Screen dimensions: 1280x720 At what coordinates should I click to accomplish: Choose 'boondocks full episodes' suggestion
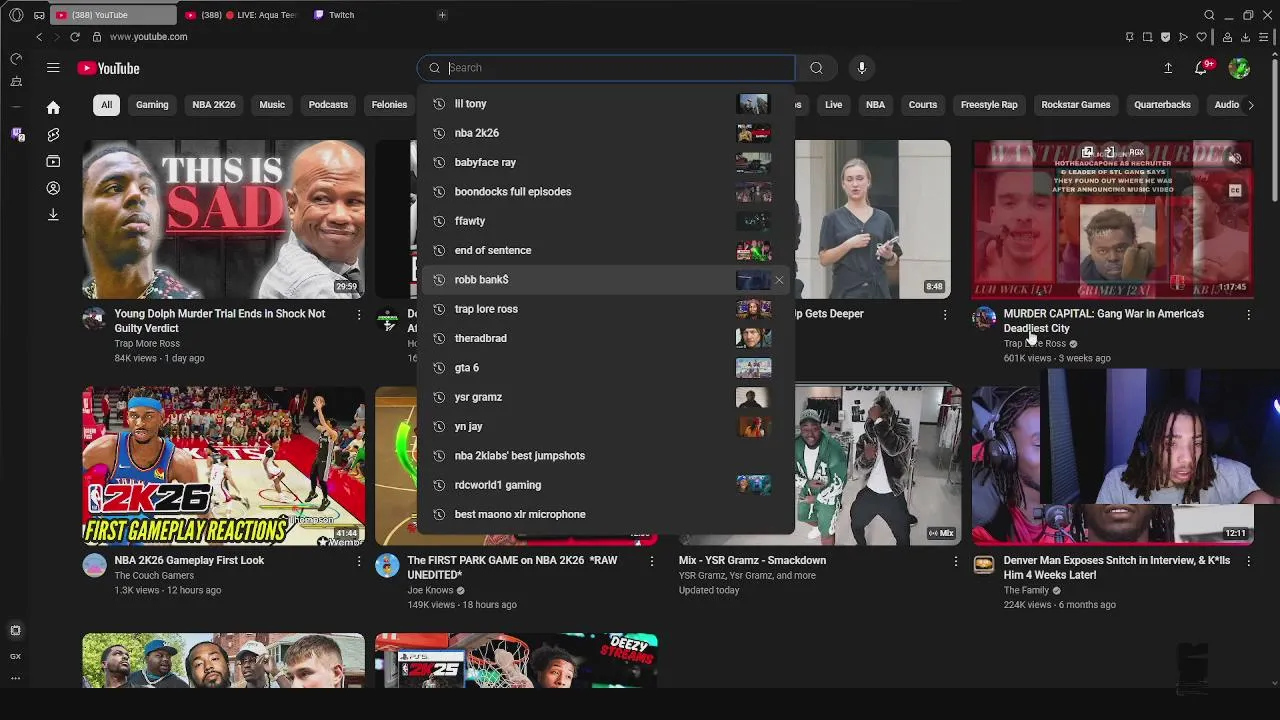pyautogui.click(x=605, y=192)
